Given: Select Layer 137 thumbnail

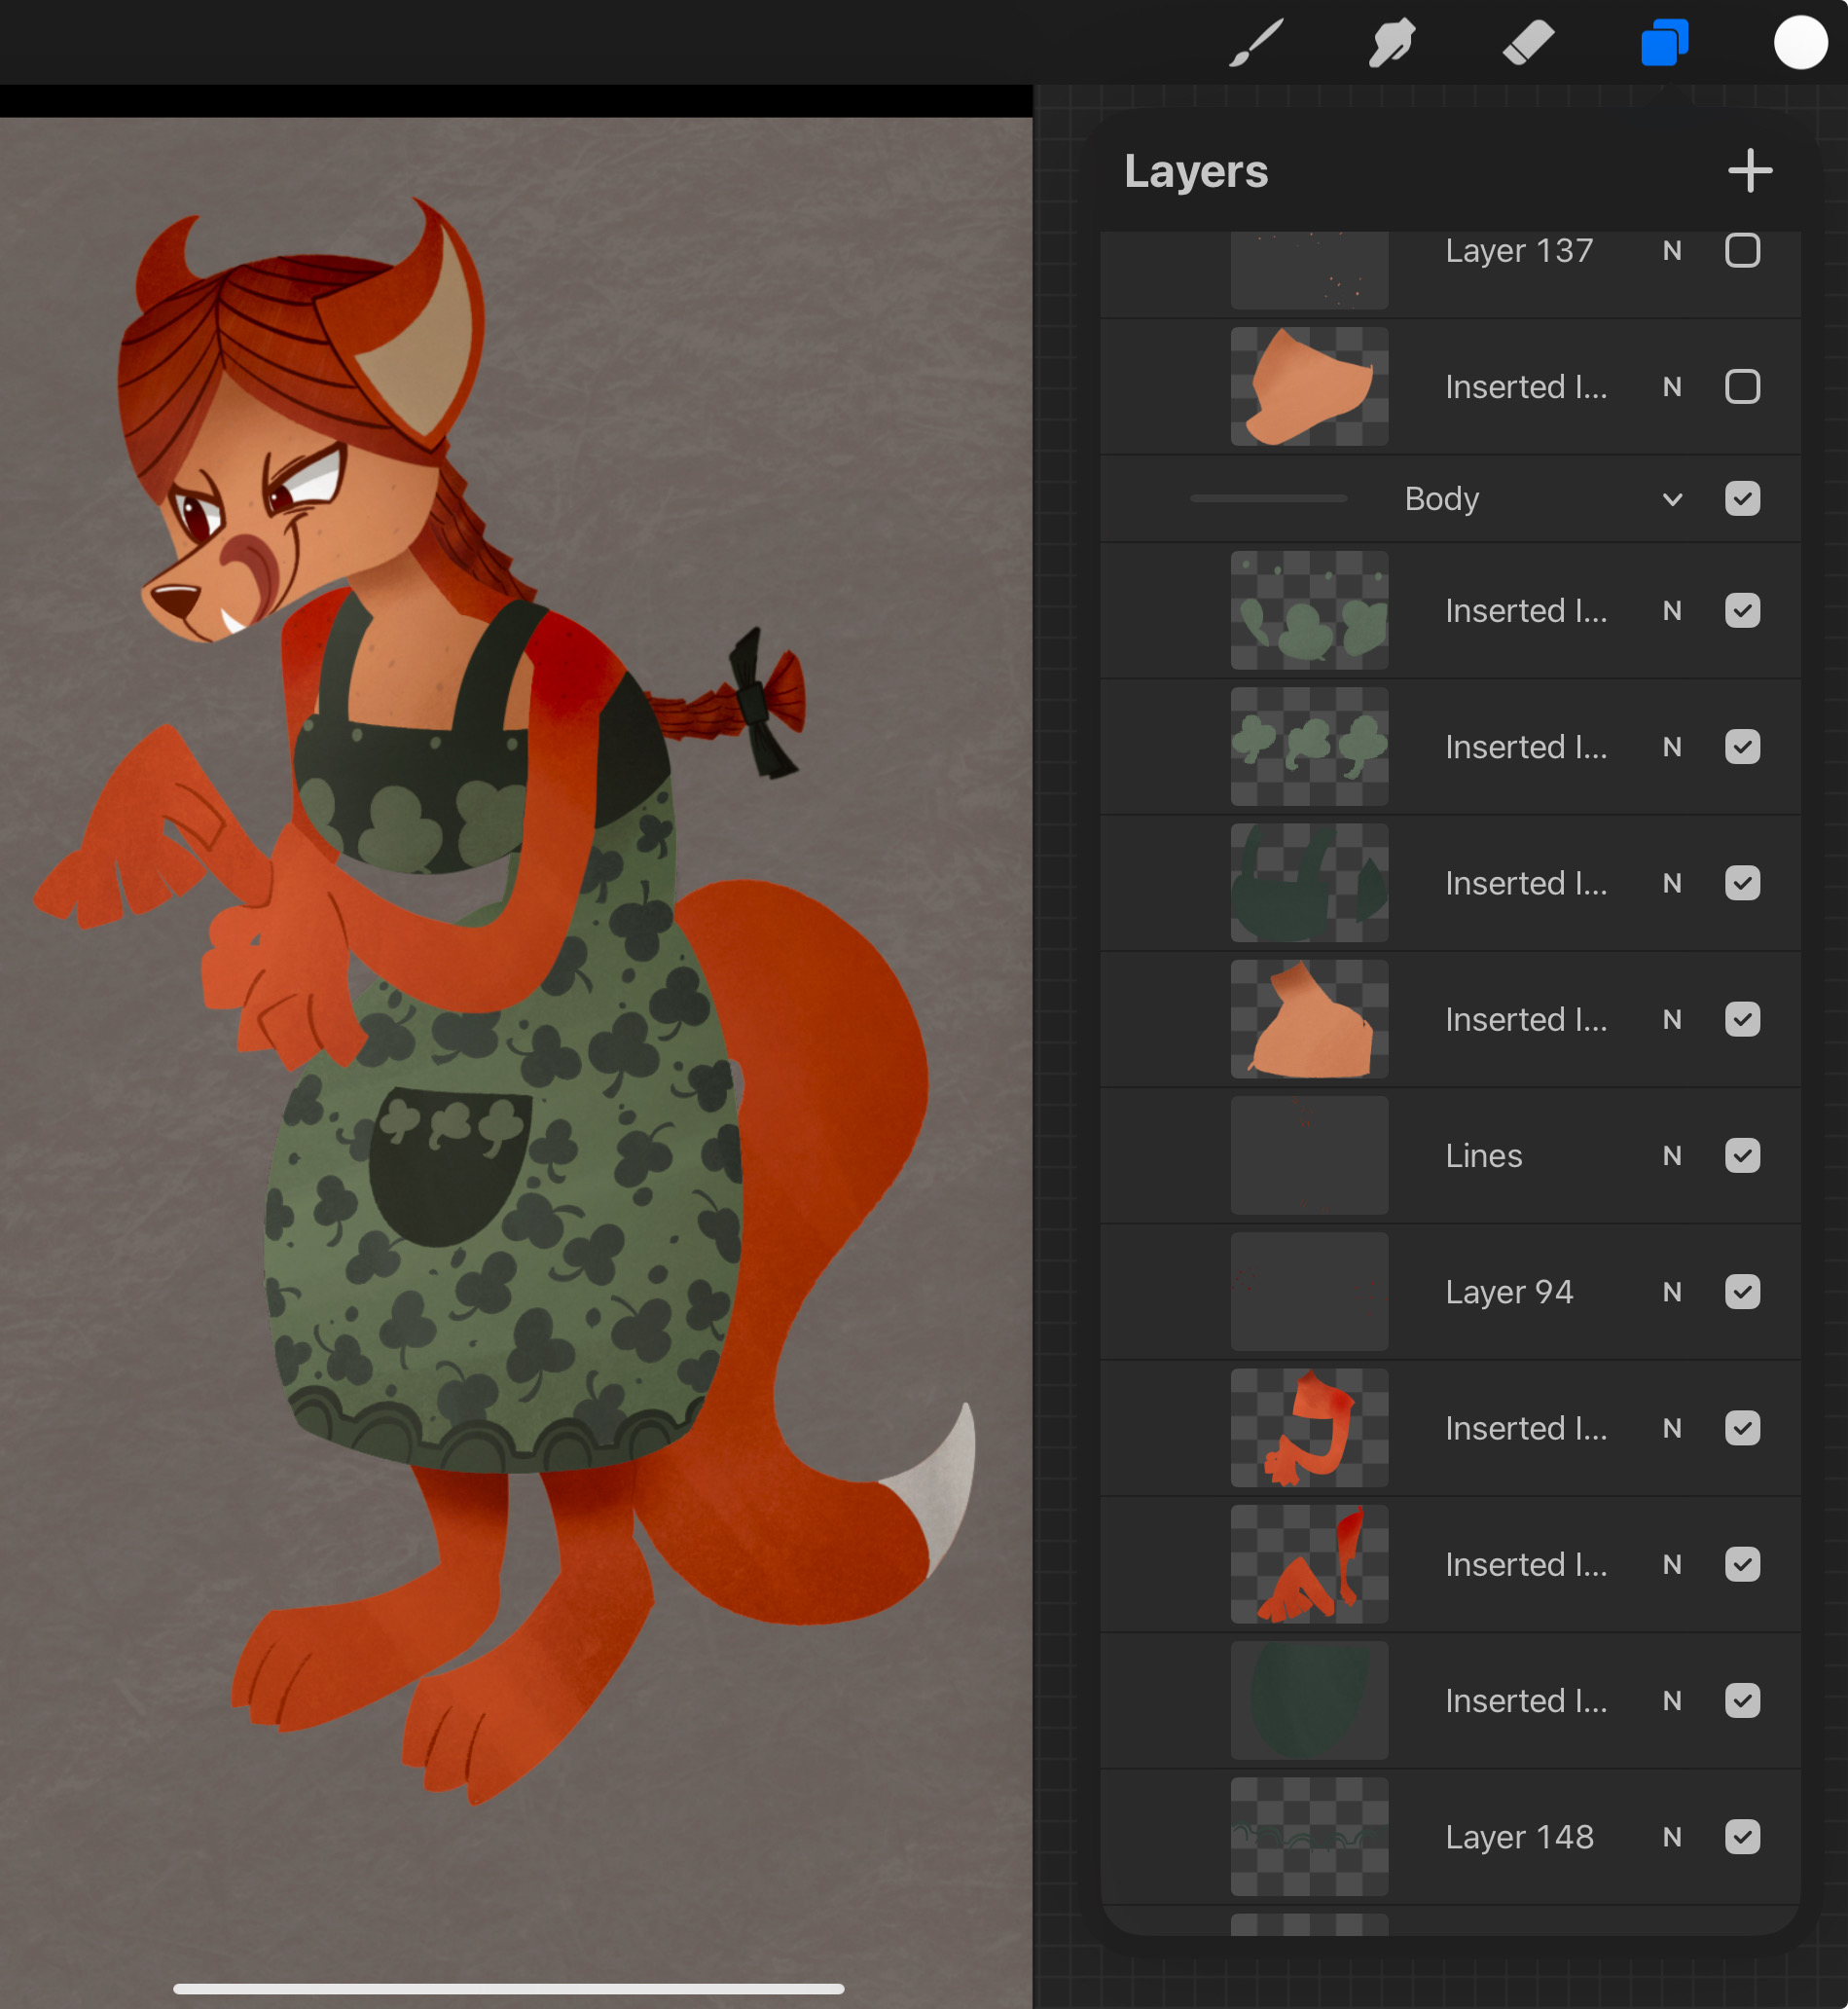Looking at the screenshot, I should pyautogui.click(x=1309, y=270).
